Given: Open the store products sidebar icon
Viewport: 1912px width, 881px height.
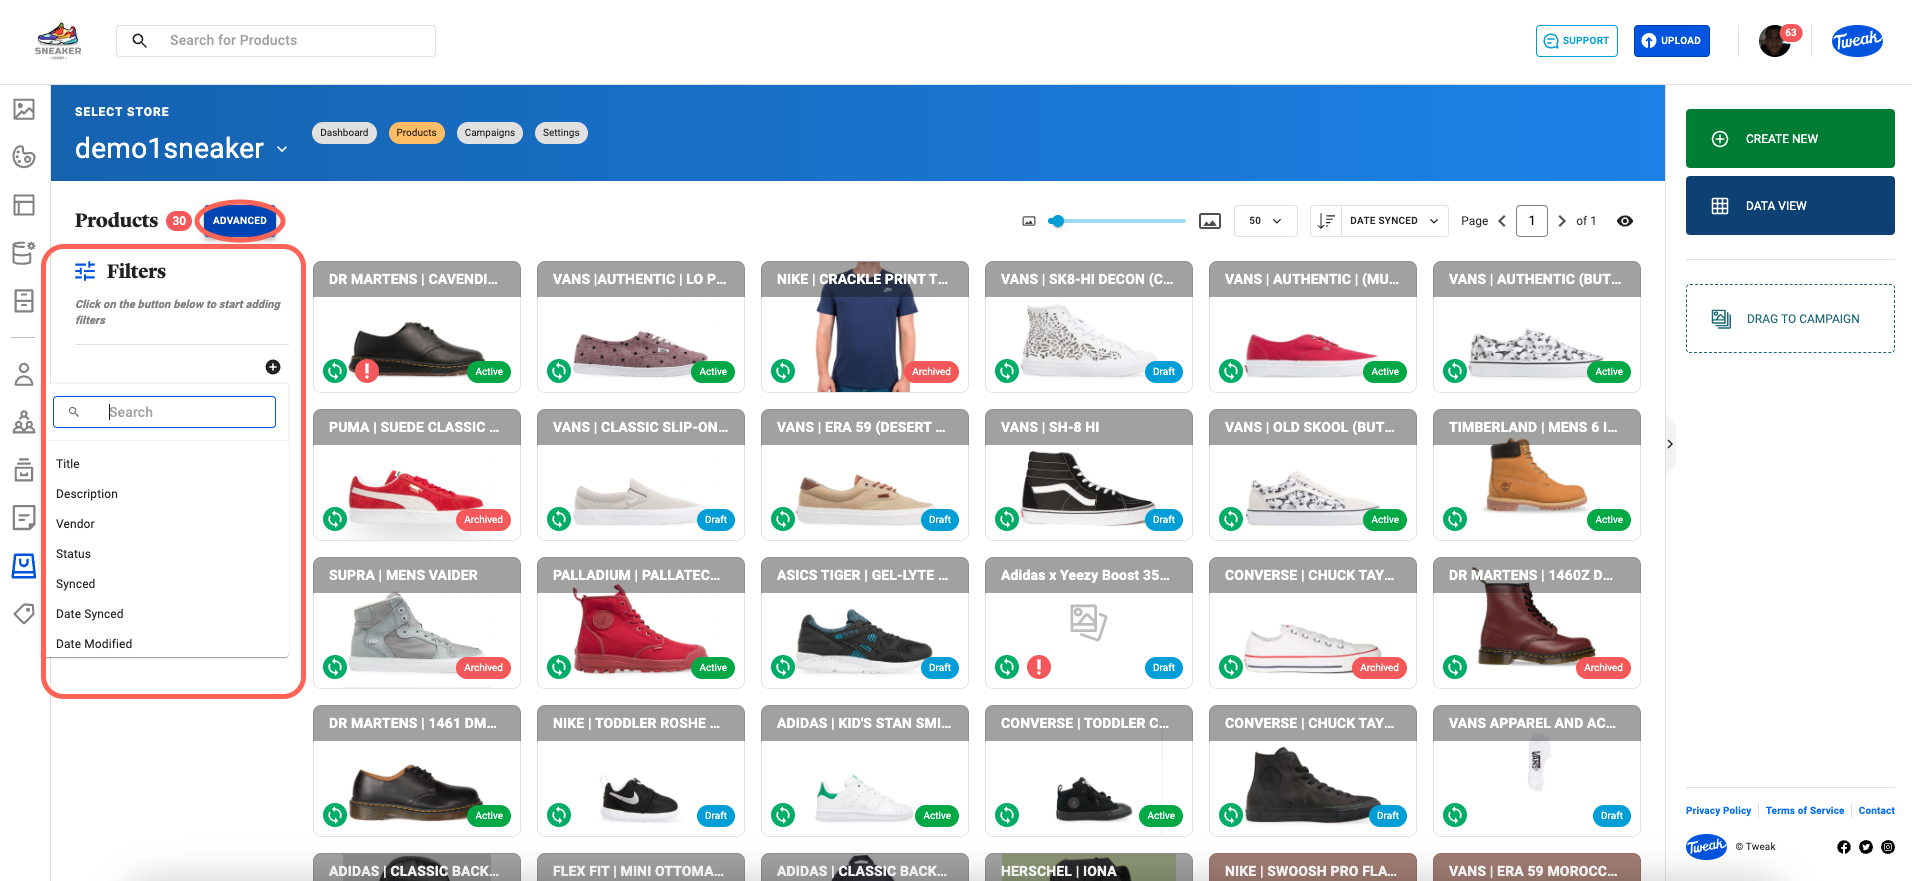Looking at the screenshot, I should click(x=24, y=566).
